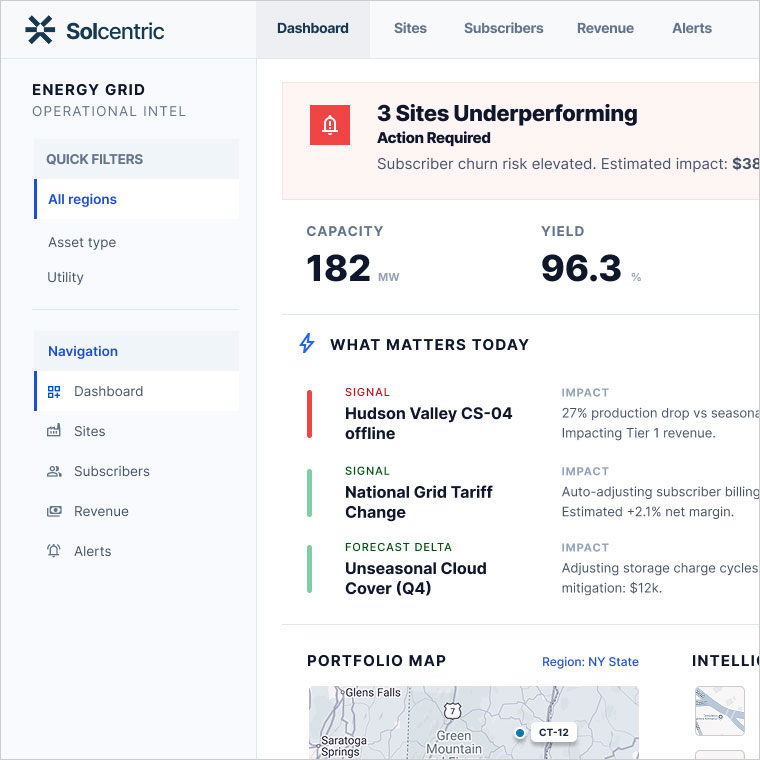Click the Solcentric logo icon
This screenshot has height=760, width=760.
(x=40, y=30)
